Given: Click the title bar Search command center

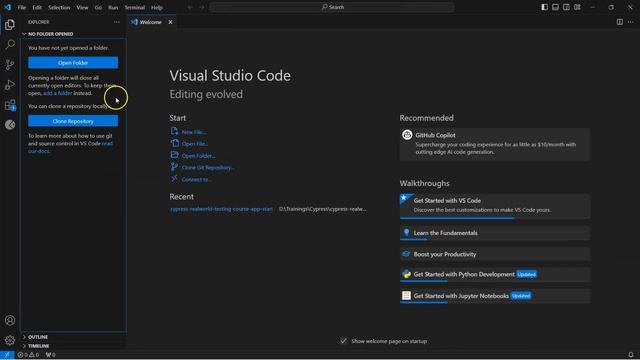Looking at the screenshot, I should click(x=332, y=7).
